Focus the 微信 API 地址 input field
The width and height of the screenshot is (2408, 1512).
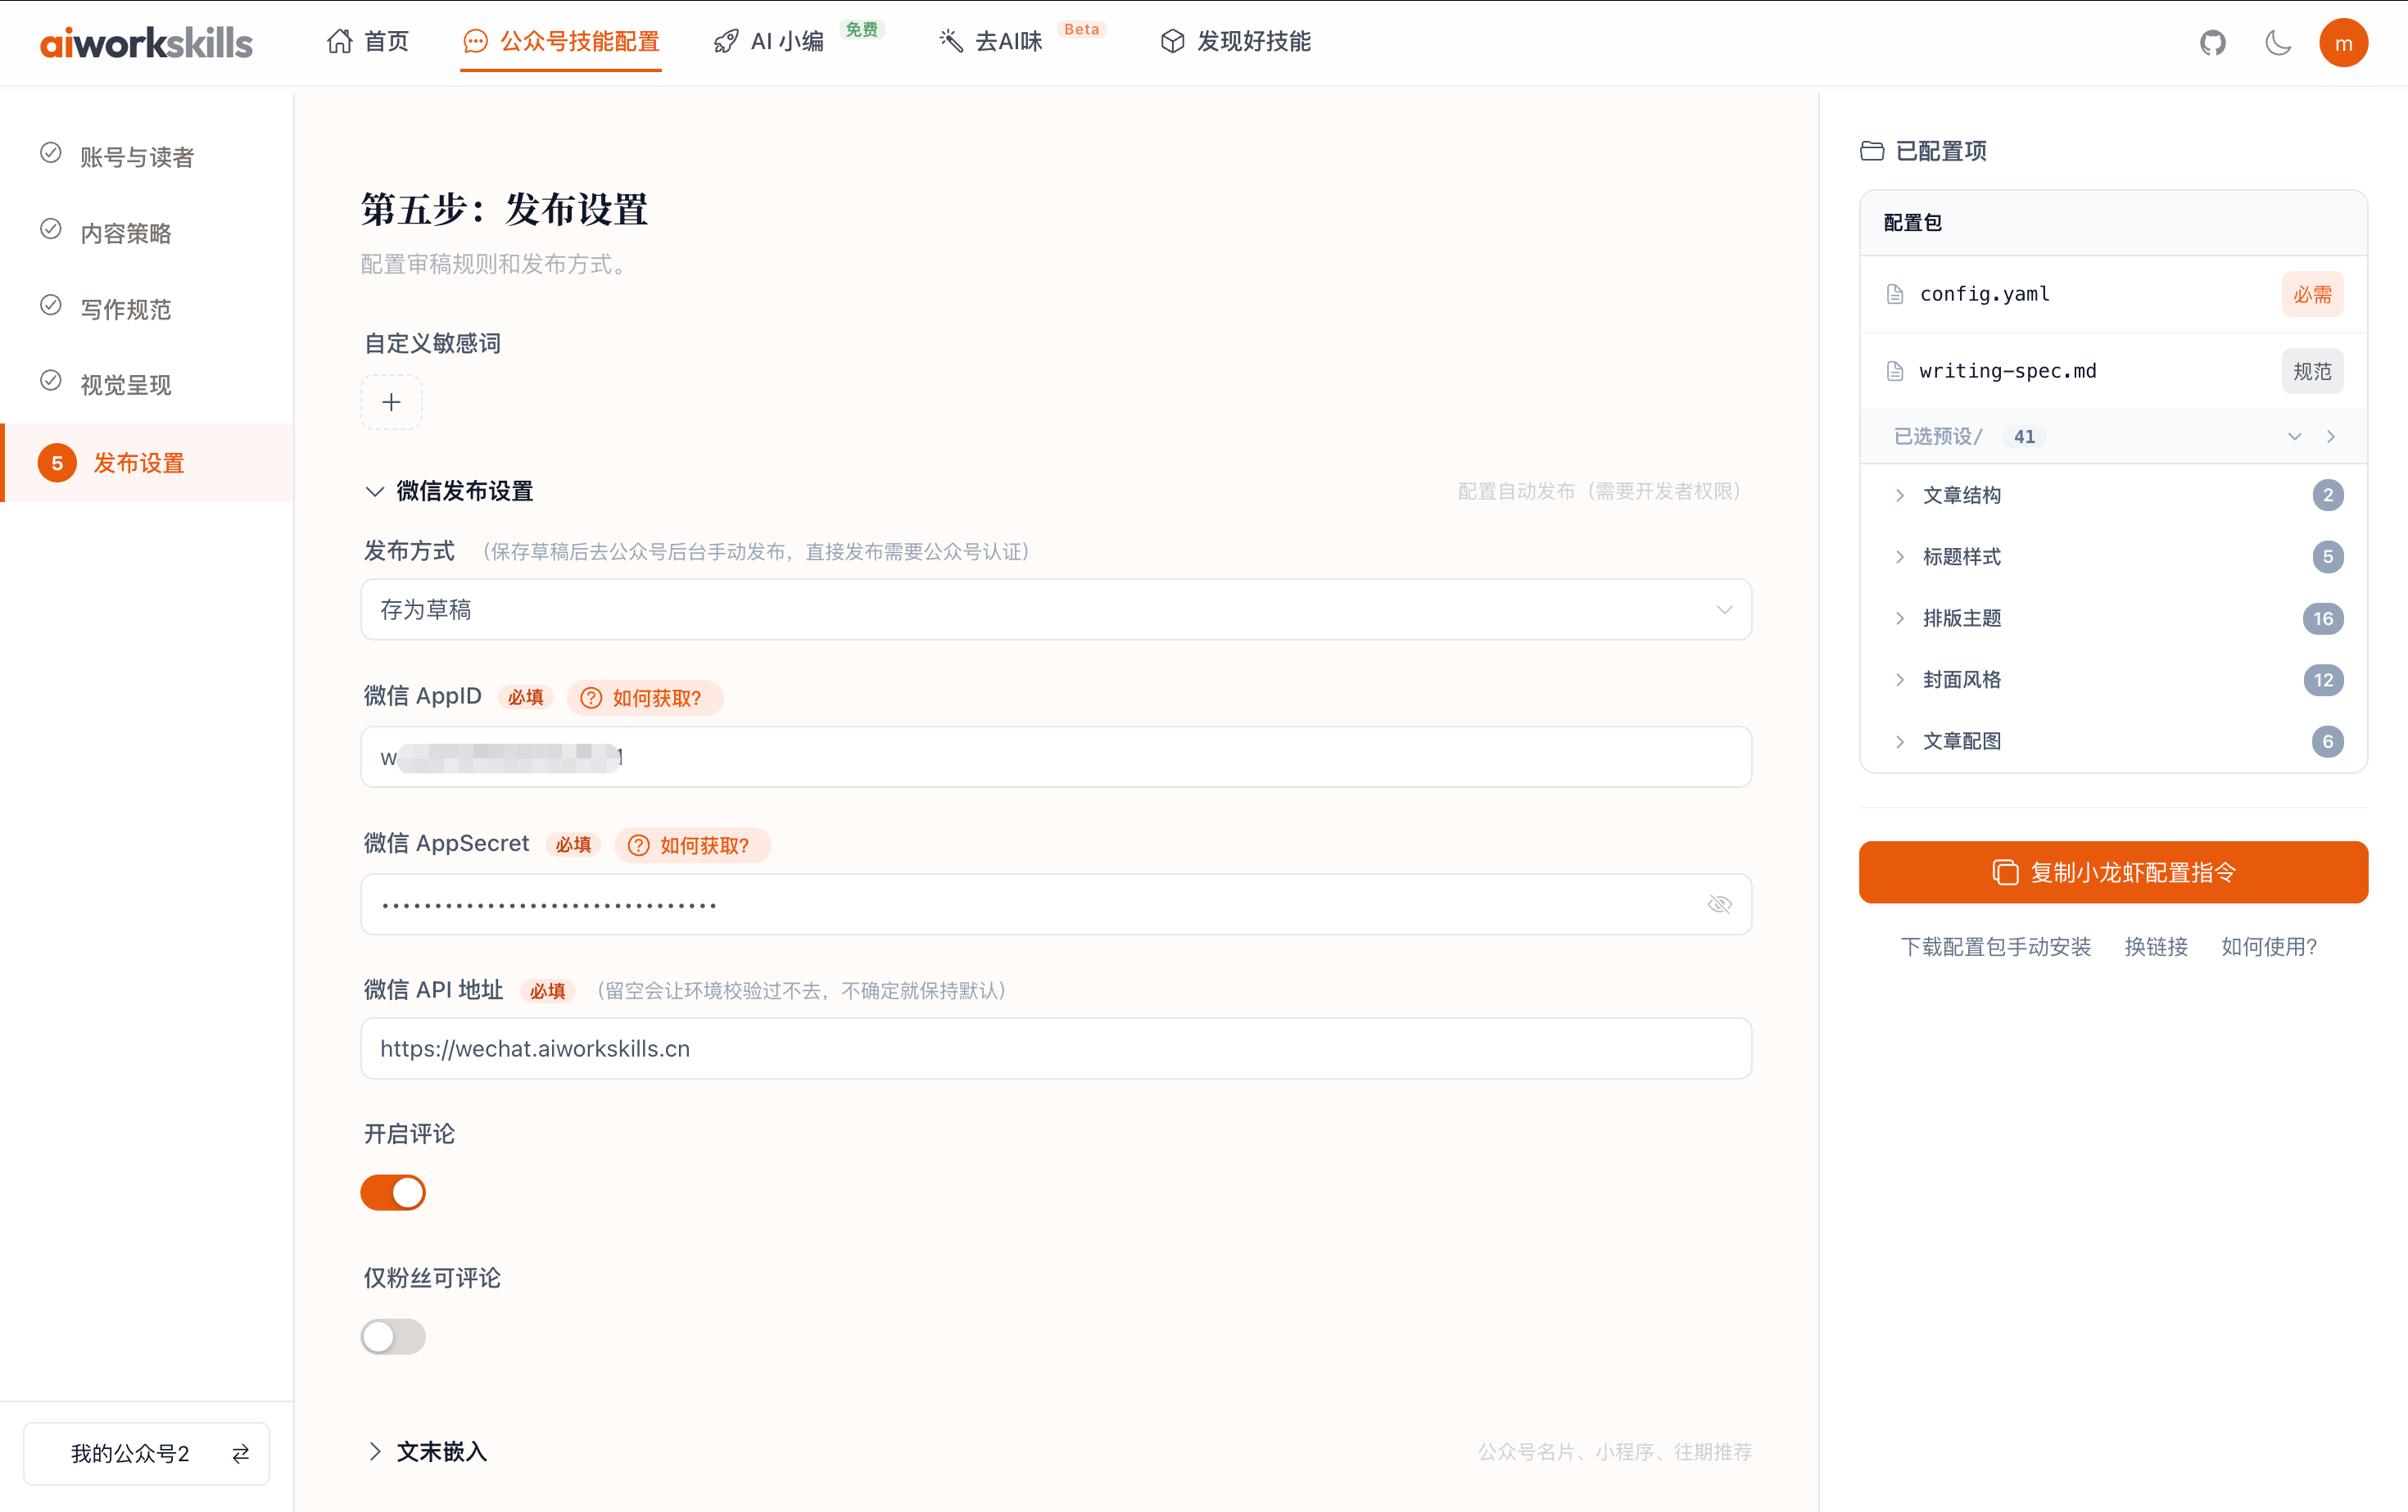pos(1056,1048)
